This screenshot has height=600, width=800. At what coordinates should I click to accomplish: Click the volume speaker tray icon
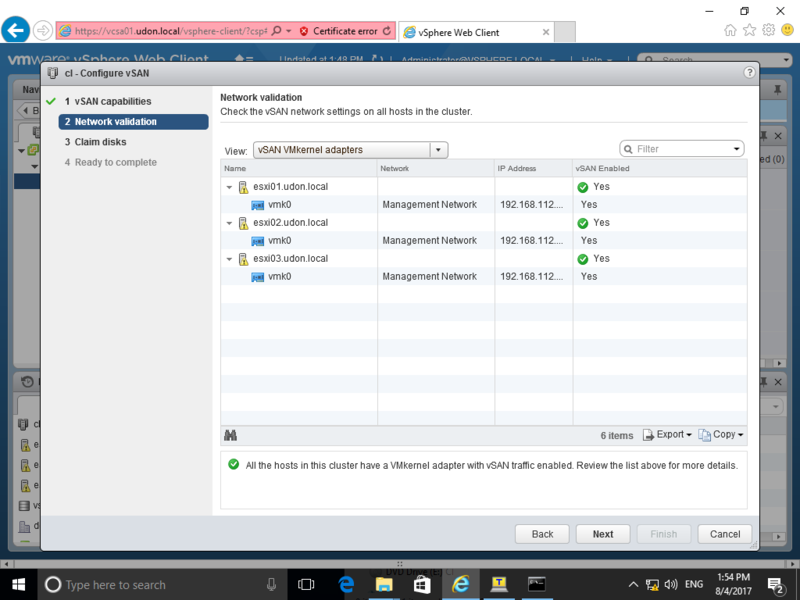671,585
